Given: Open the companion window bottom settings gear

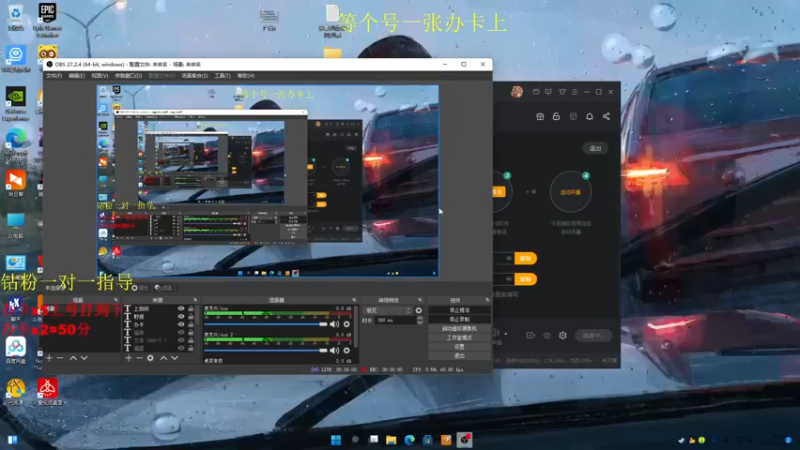Looking at the screenshot, I should pyautogui.click(x=563, y=336).
